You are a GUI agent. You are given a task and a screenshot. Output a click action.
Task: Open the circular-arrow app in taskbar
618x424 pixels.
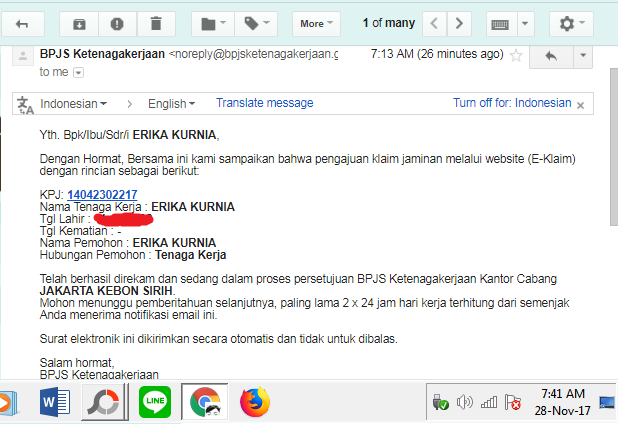tap(104, 402)
